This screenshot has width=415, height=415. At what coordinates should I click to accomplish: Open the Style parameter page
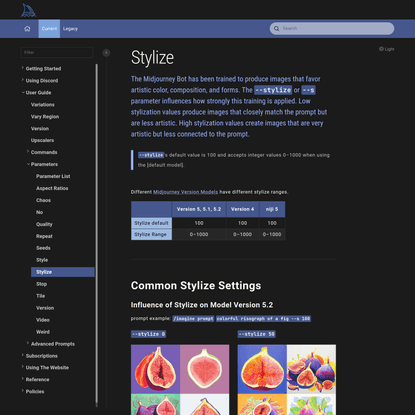pyautogui.click(x=42, y=260)
